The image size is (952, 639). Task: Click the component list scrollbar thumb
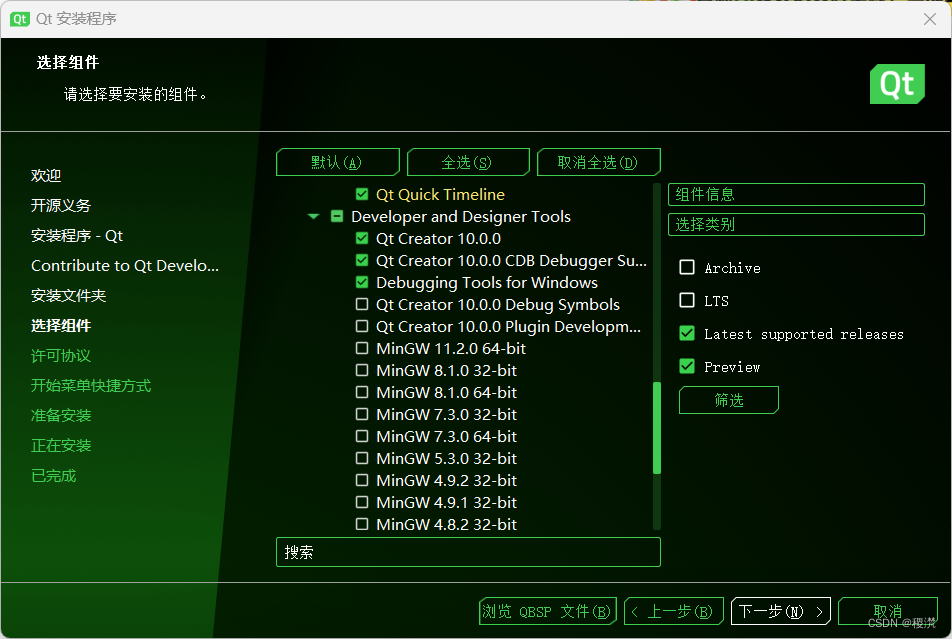pos(657,428)
